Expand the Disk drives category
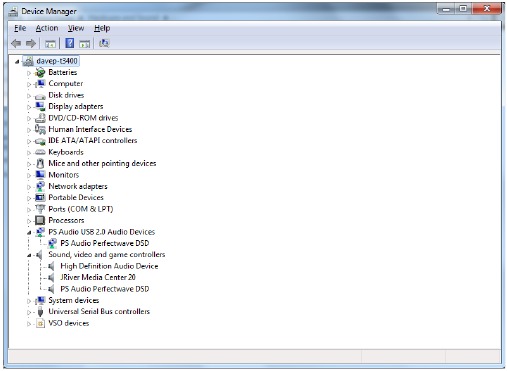The image size is (507, 371). [x=29, y=96]
